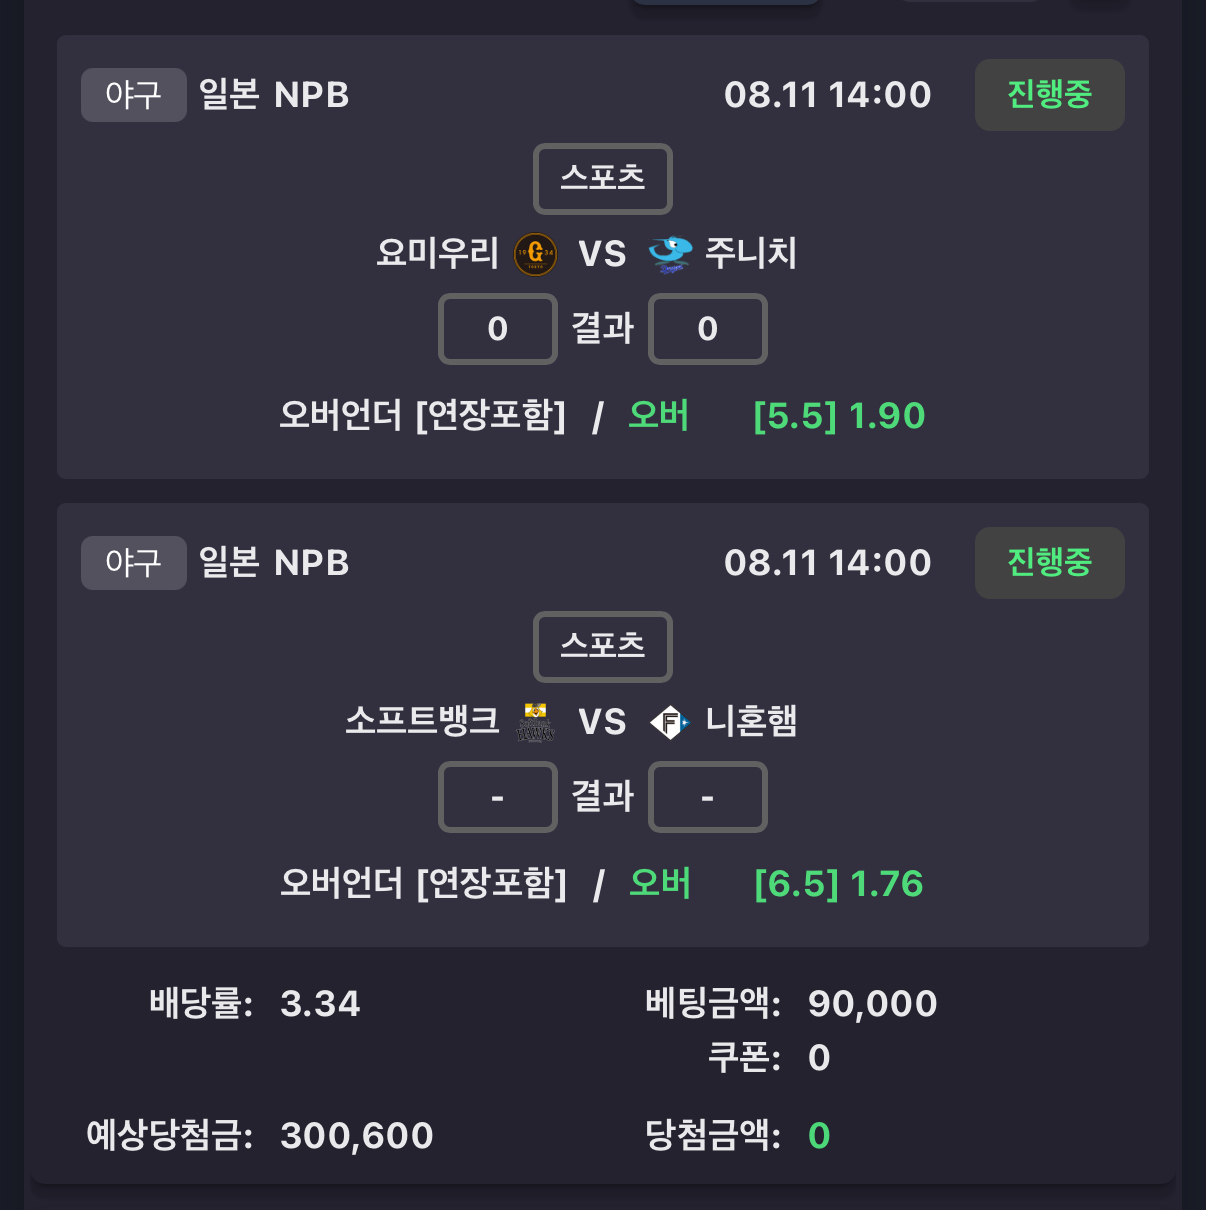This screenshot has width=1206, height=1210.
Task: Tap the 진행중 status badge for the 소프트뱅크 match
Action: [x=1050, y=563]
